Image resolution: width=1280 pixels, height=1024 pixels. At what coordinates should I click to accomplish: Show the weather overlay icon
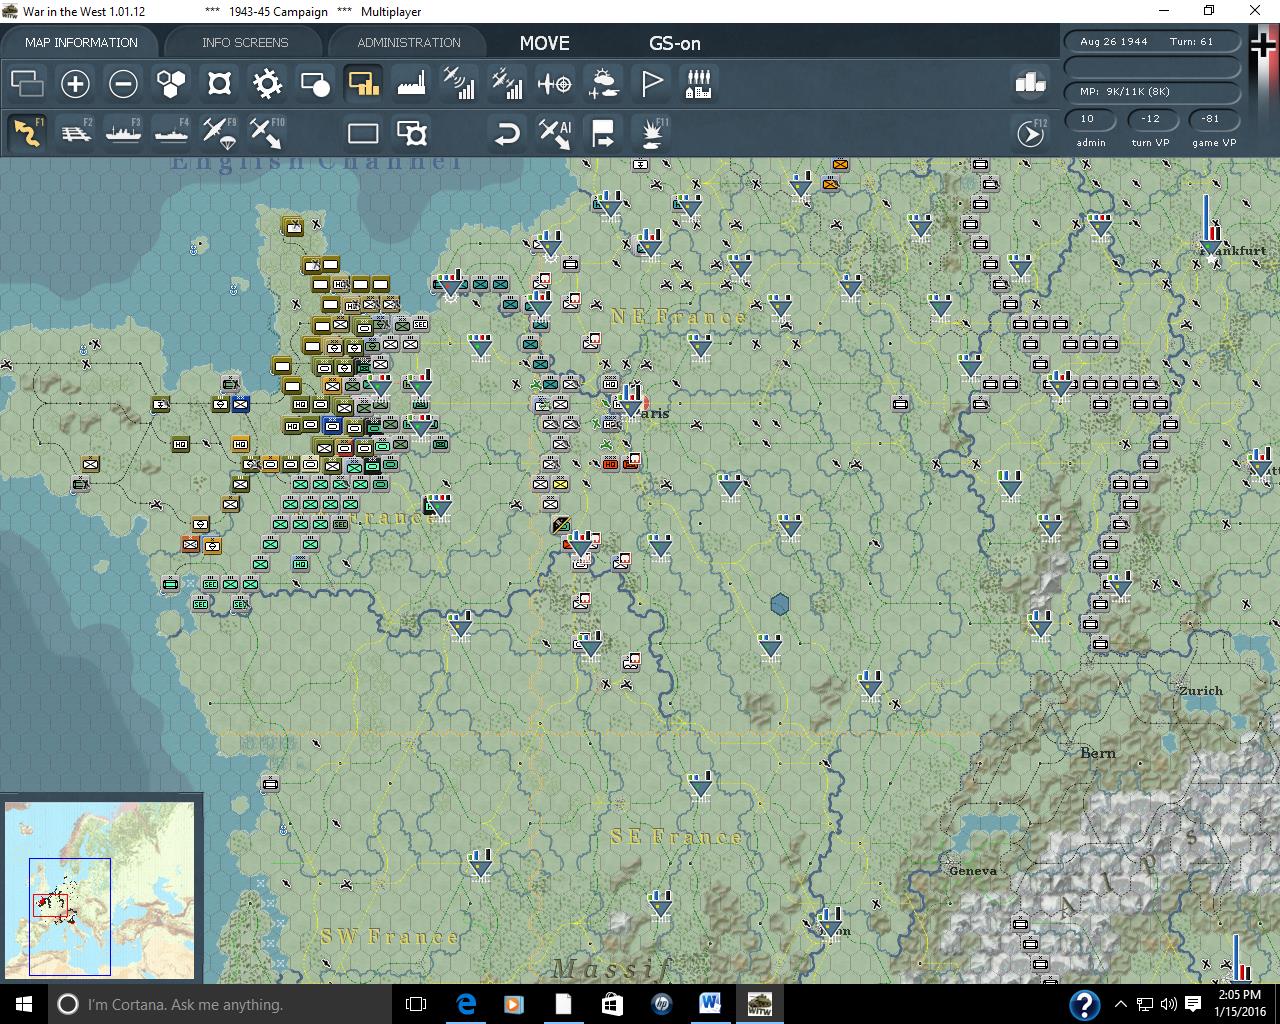603,84
